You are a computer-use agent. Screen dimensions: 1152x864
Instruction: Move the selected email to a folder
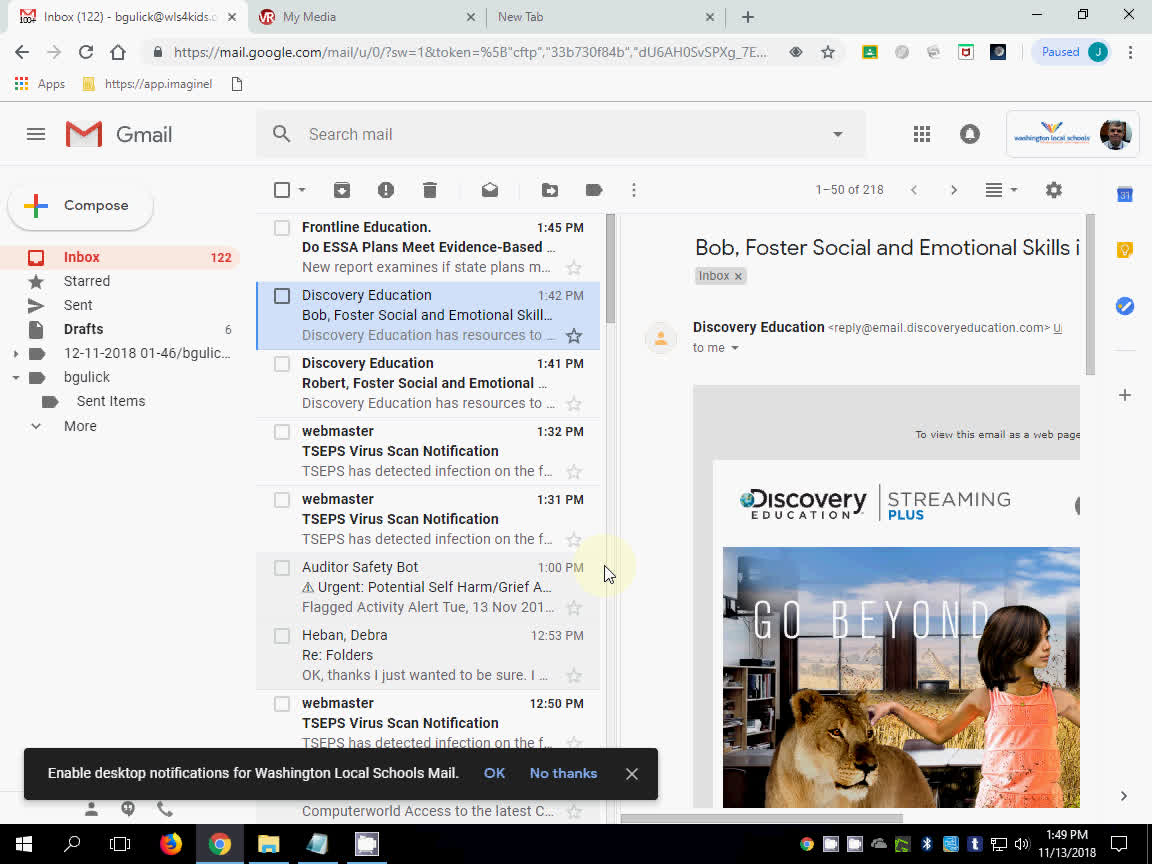pos(549,189)
